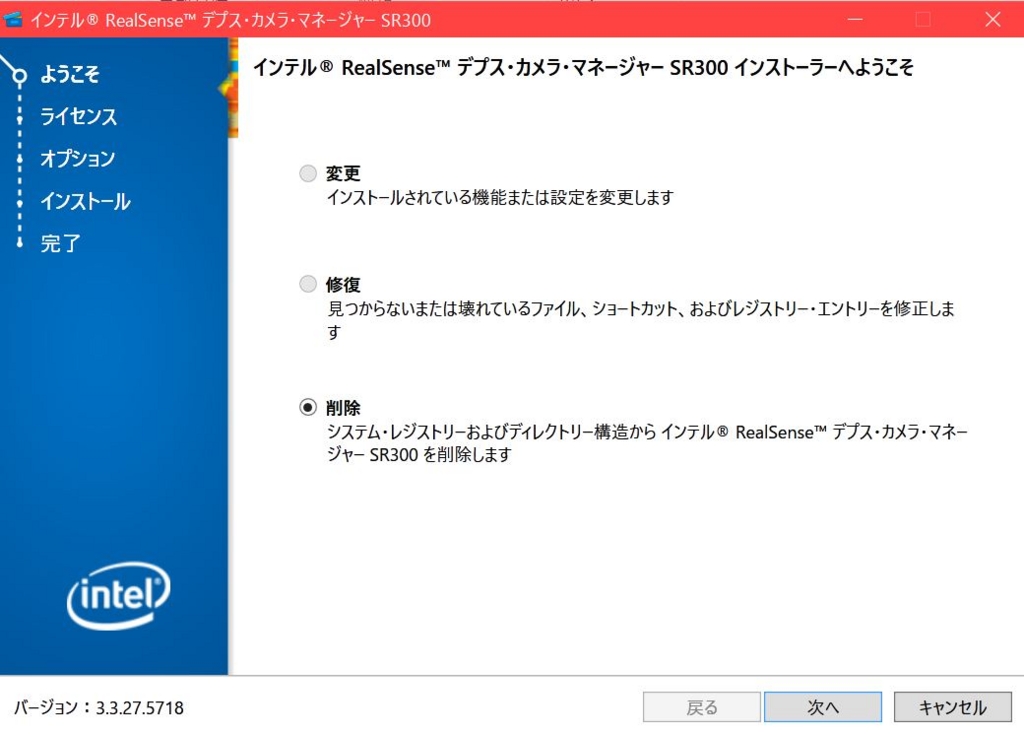
Task: Minimize the installer window
Action: (x=855, y=20)
